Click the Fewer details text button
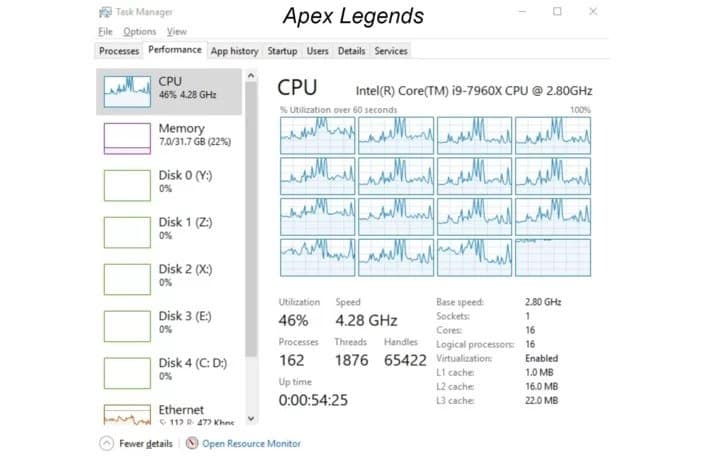Screen dimensions: 711x457 [146, 443]
